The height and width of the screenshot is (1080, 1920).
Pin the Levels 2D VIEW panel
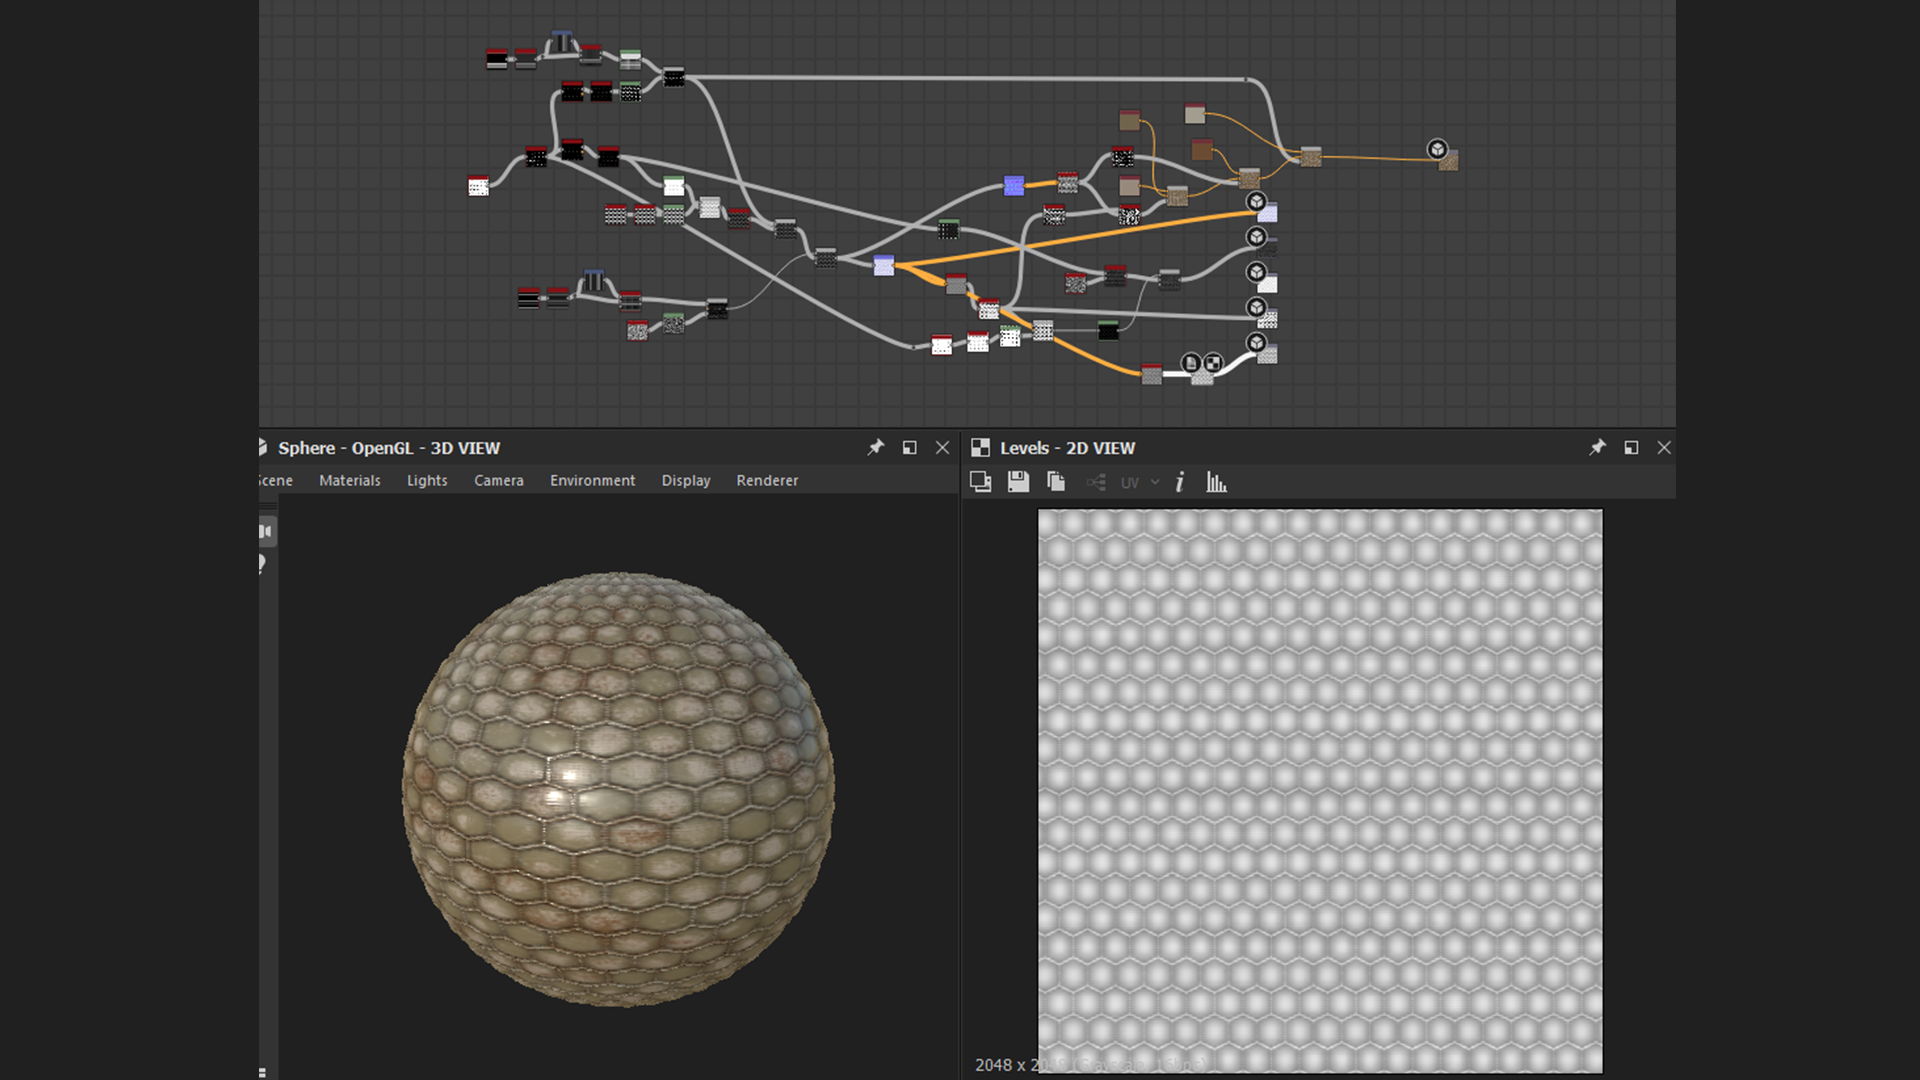[x=1597, y=447]
